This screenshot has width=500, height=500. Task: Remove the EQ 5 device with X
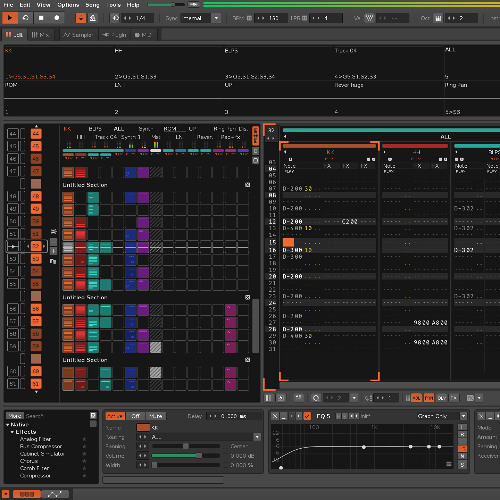(x=275, y=416)
